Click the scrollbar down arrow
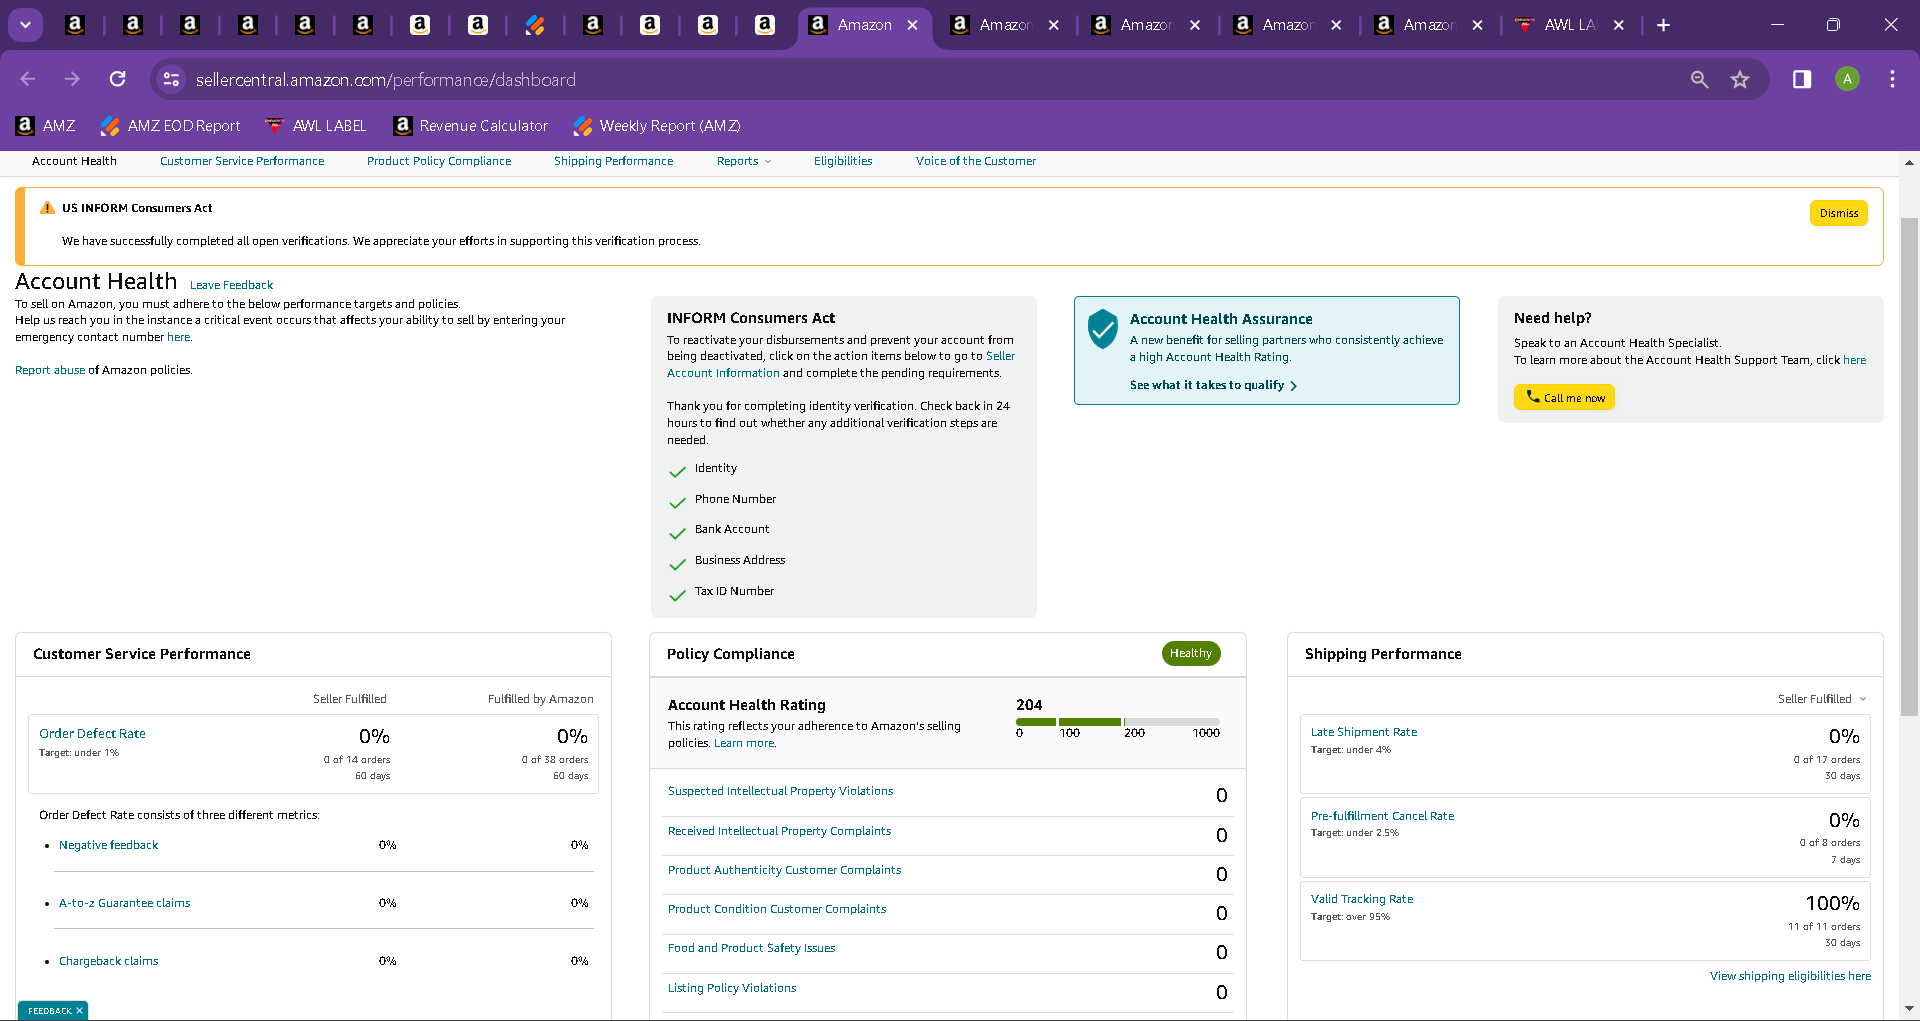This screenshot has width=1920, height=1021. tap(1909, 1009)
